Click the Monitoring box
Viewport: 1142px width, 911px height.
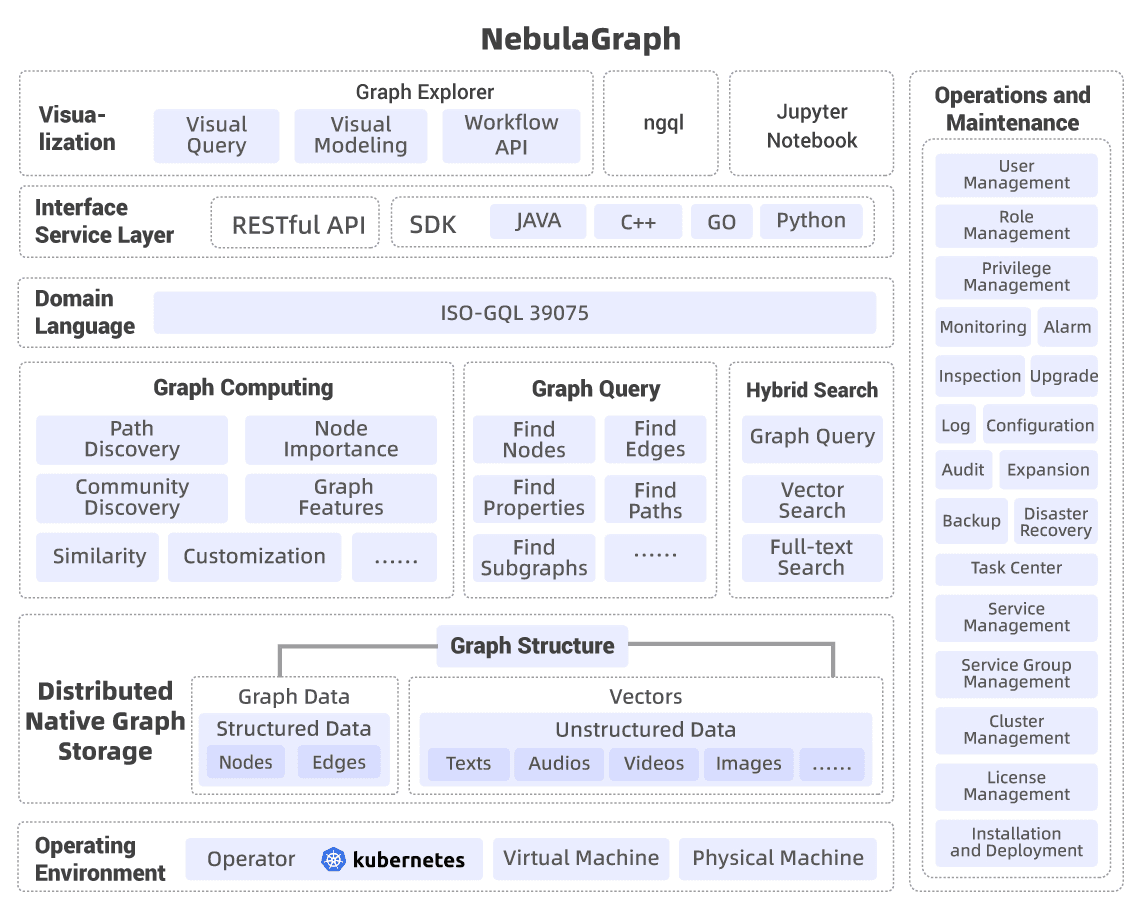tap(983, 327)
